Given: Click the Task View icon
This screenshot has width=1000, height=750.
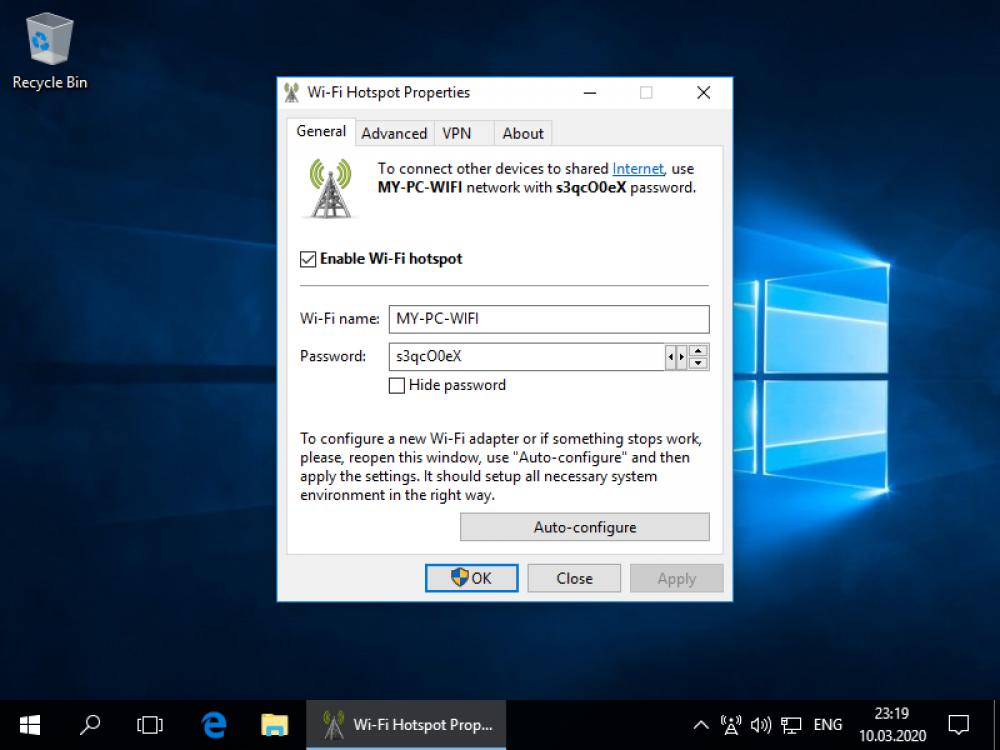Looking at the screenshot, I should click(149, 724).
